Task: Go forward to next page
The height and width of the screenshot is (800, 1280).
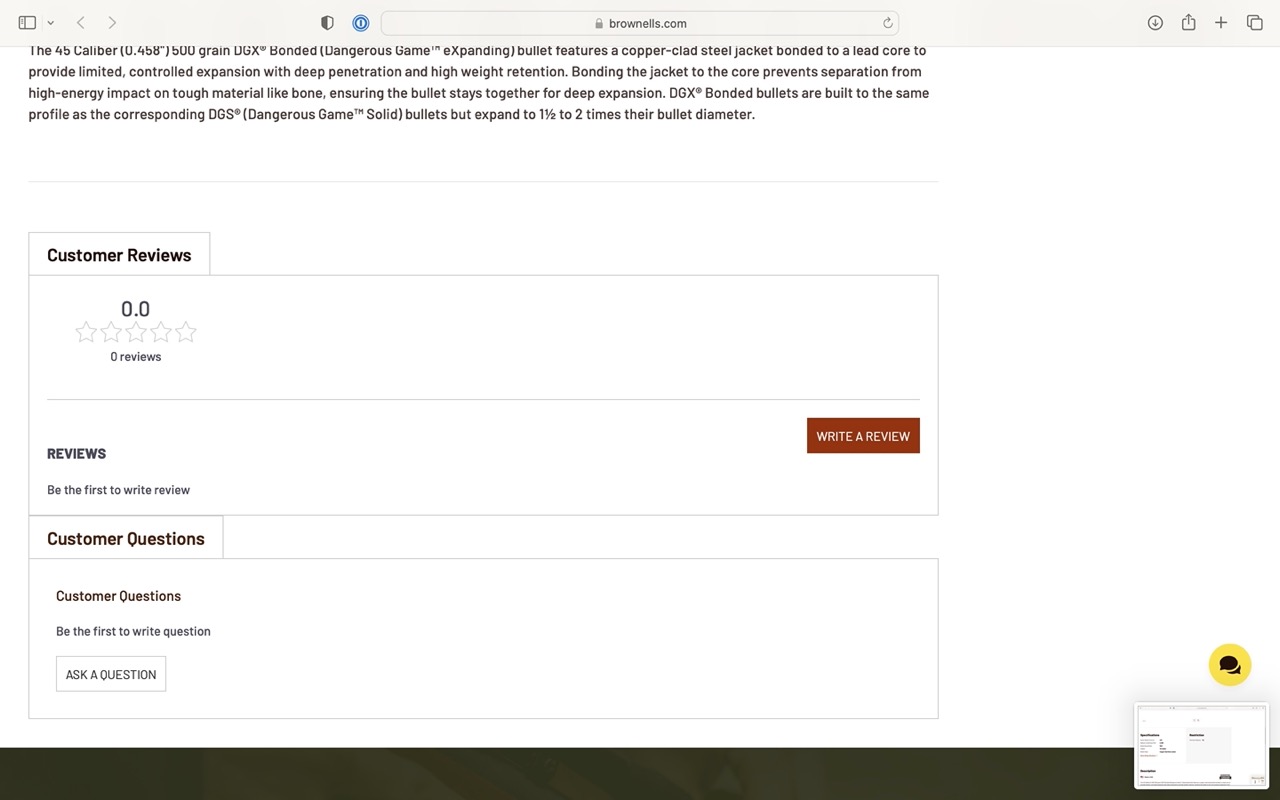Action: 112,22
